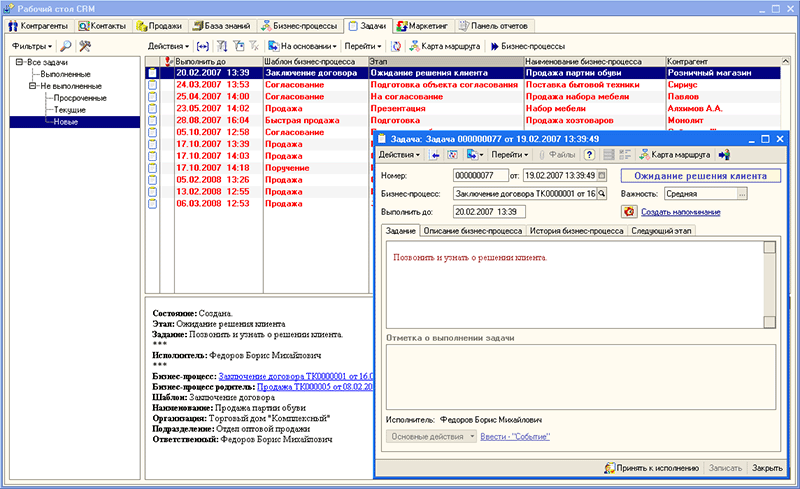Open Продажа ТК000005 parent process link
Image resolution: width=800 pixels, height=489 pixels.
pyautogui.click(x=315, y=387)
